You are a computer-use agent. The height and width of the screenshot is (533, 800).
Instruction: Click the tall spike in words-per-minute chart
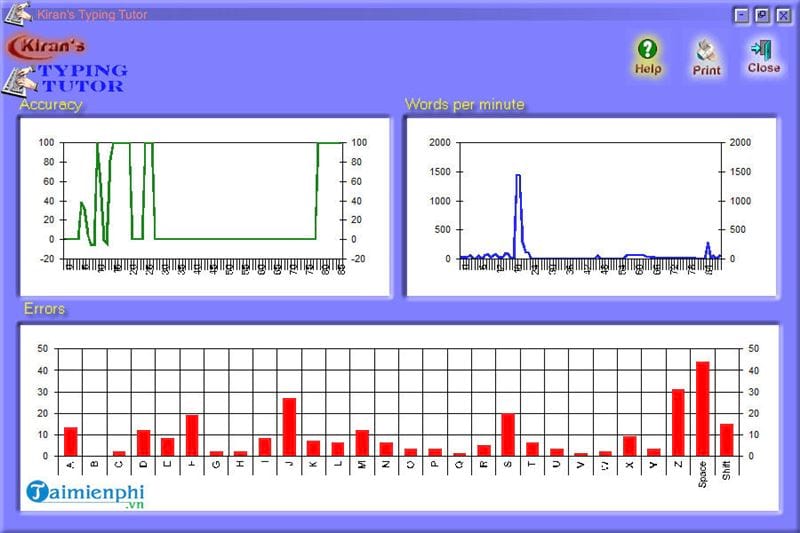point(518,214)
